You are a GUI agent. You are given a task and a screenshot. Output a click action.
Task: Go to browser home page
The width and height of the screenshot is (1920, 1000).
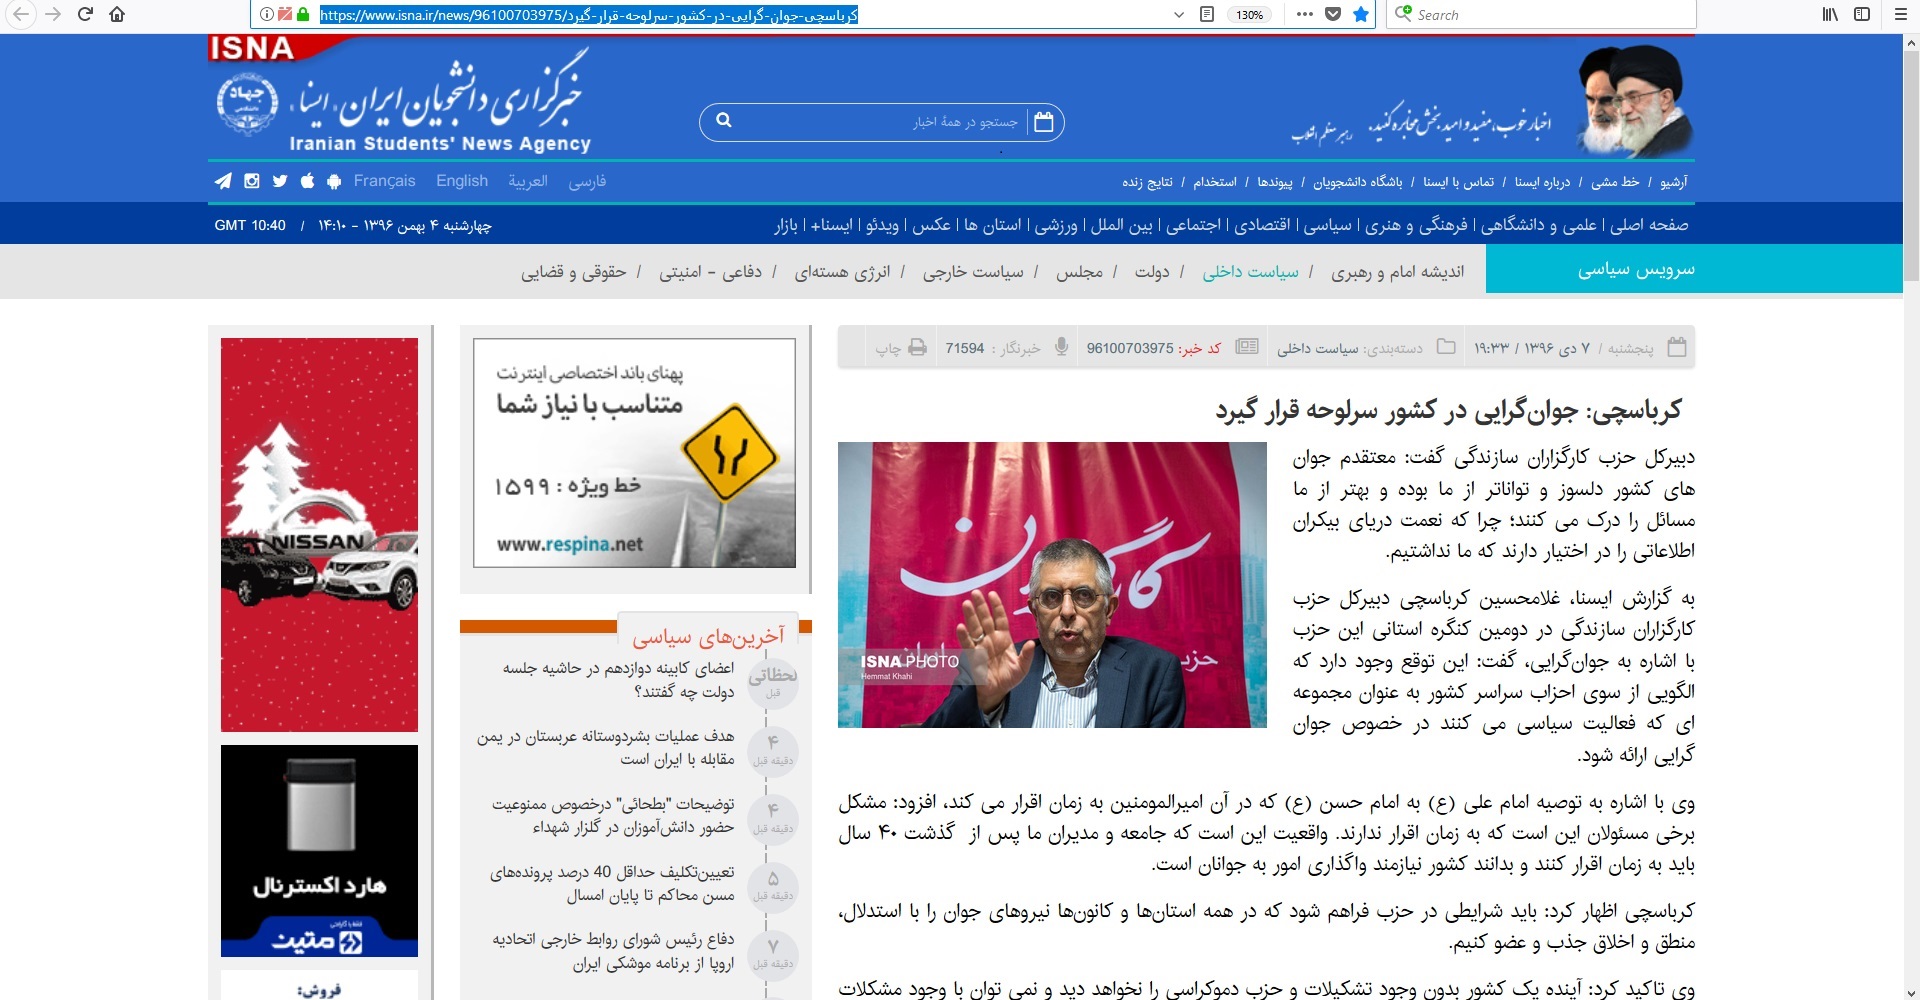click(117, 14)
